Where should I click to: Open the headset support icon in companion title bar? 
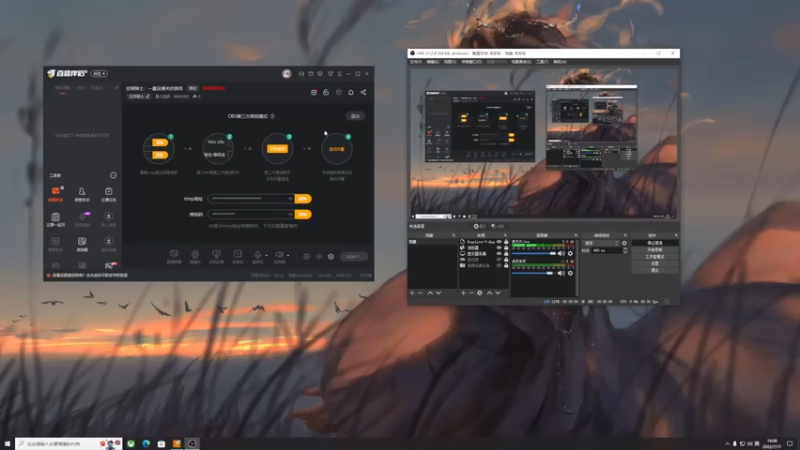coord(302,74)
